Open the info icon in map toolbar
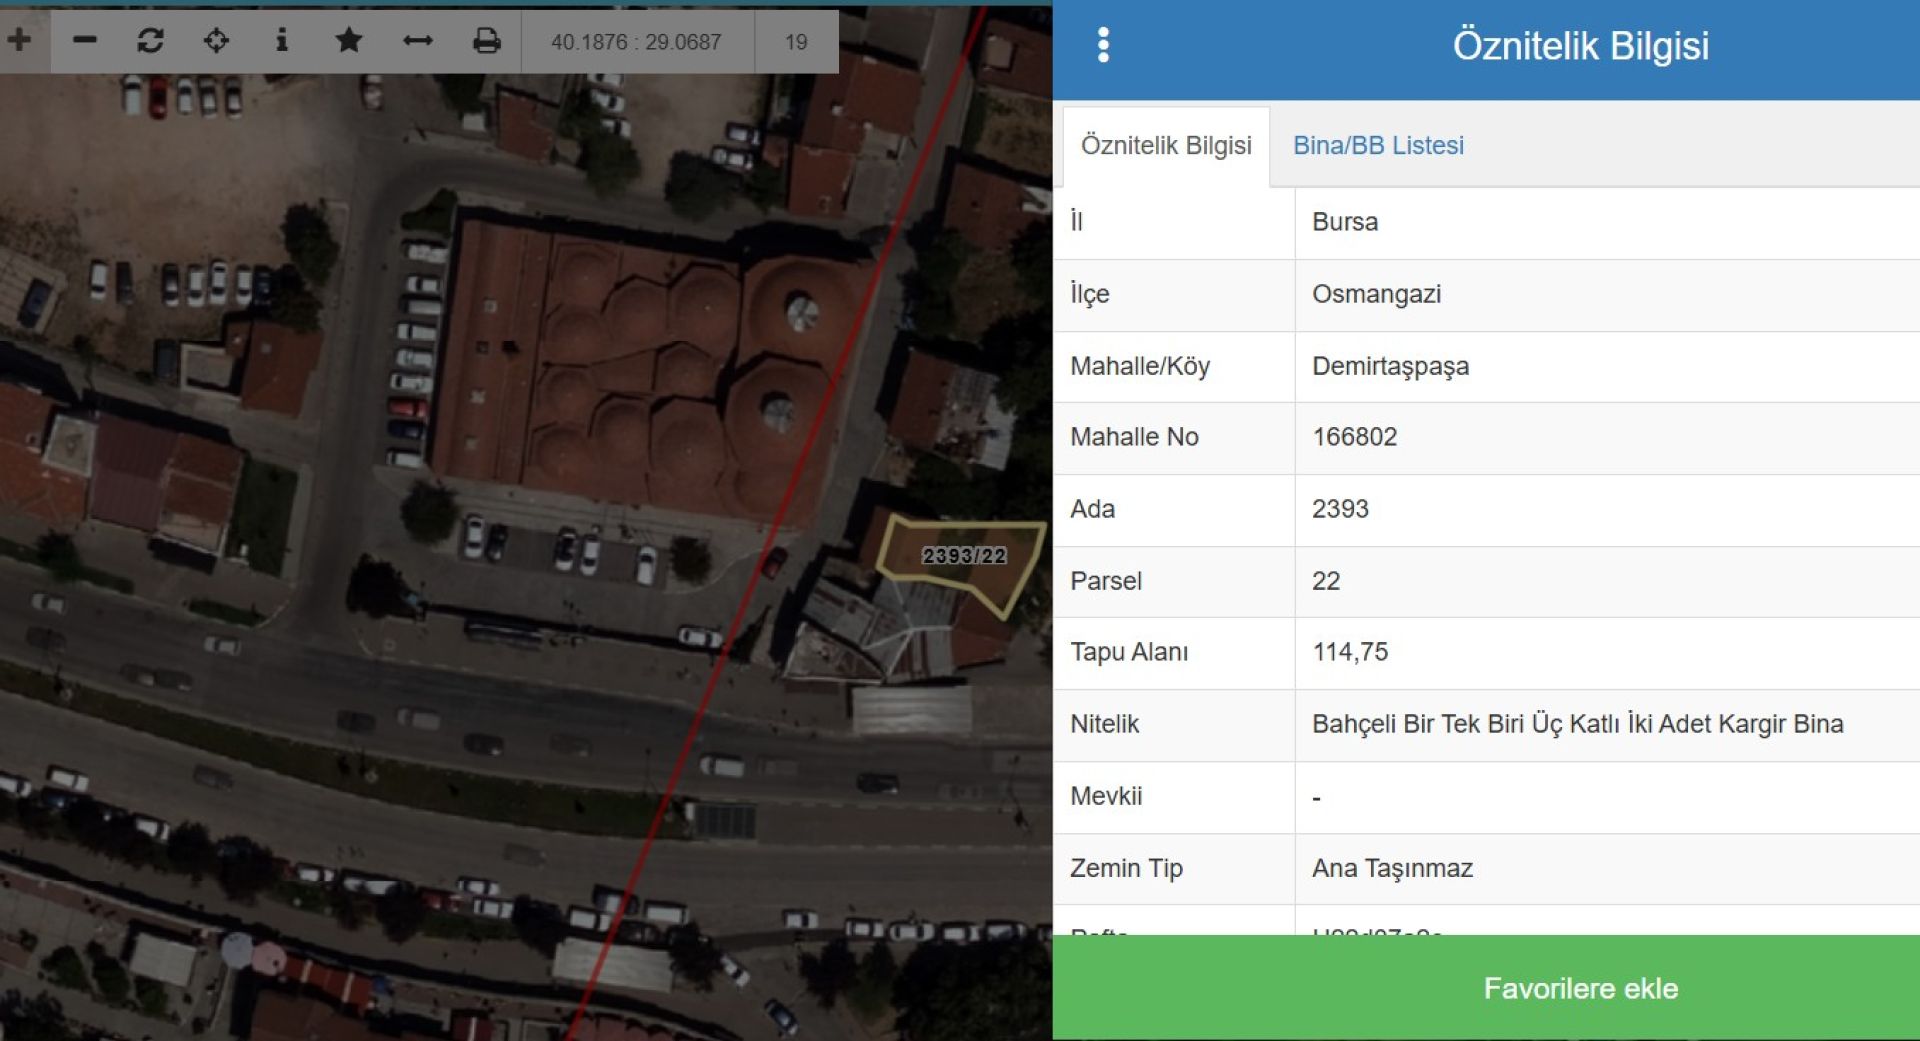 tap(282, 41)
